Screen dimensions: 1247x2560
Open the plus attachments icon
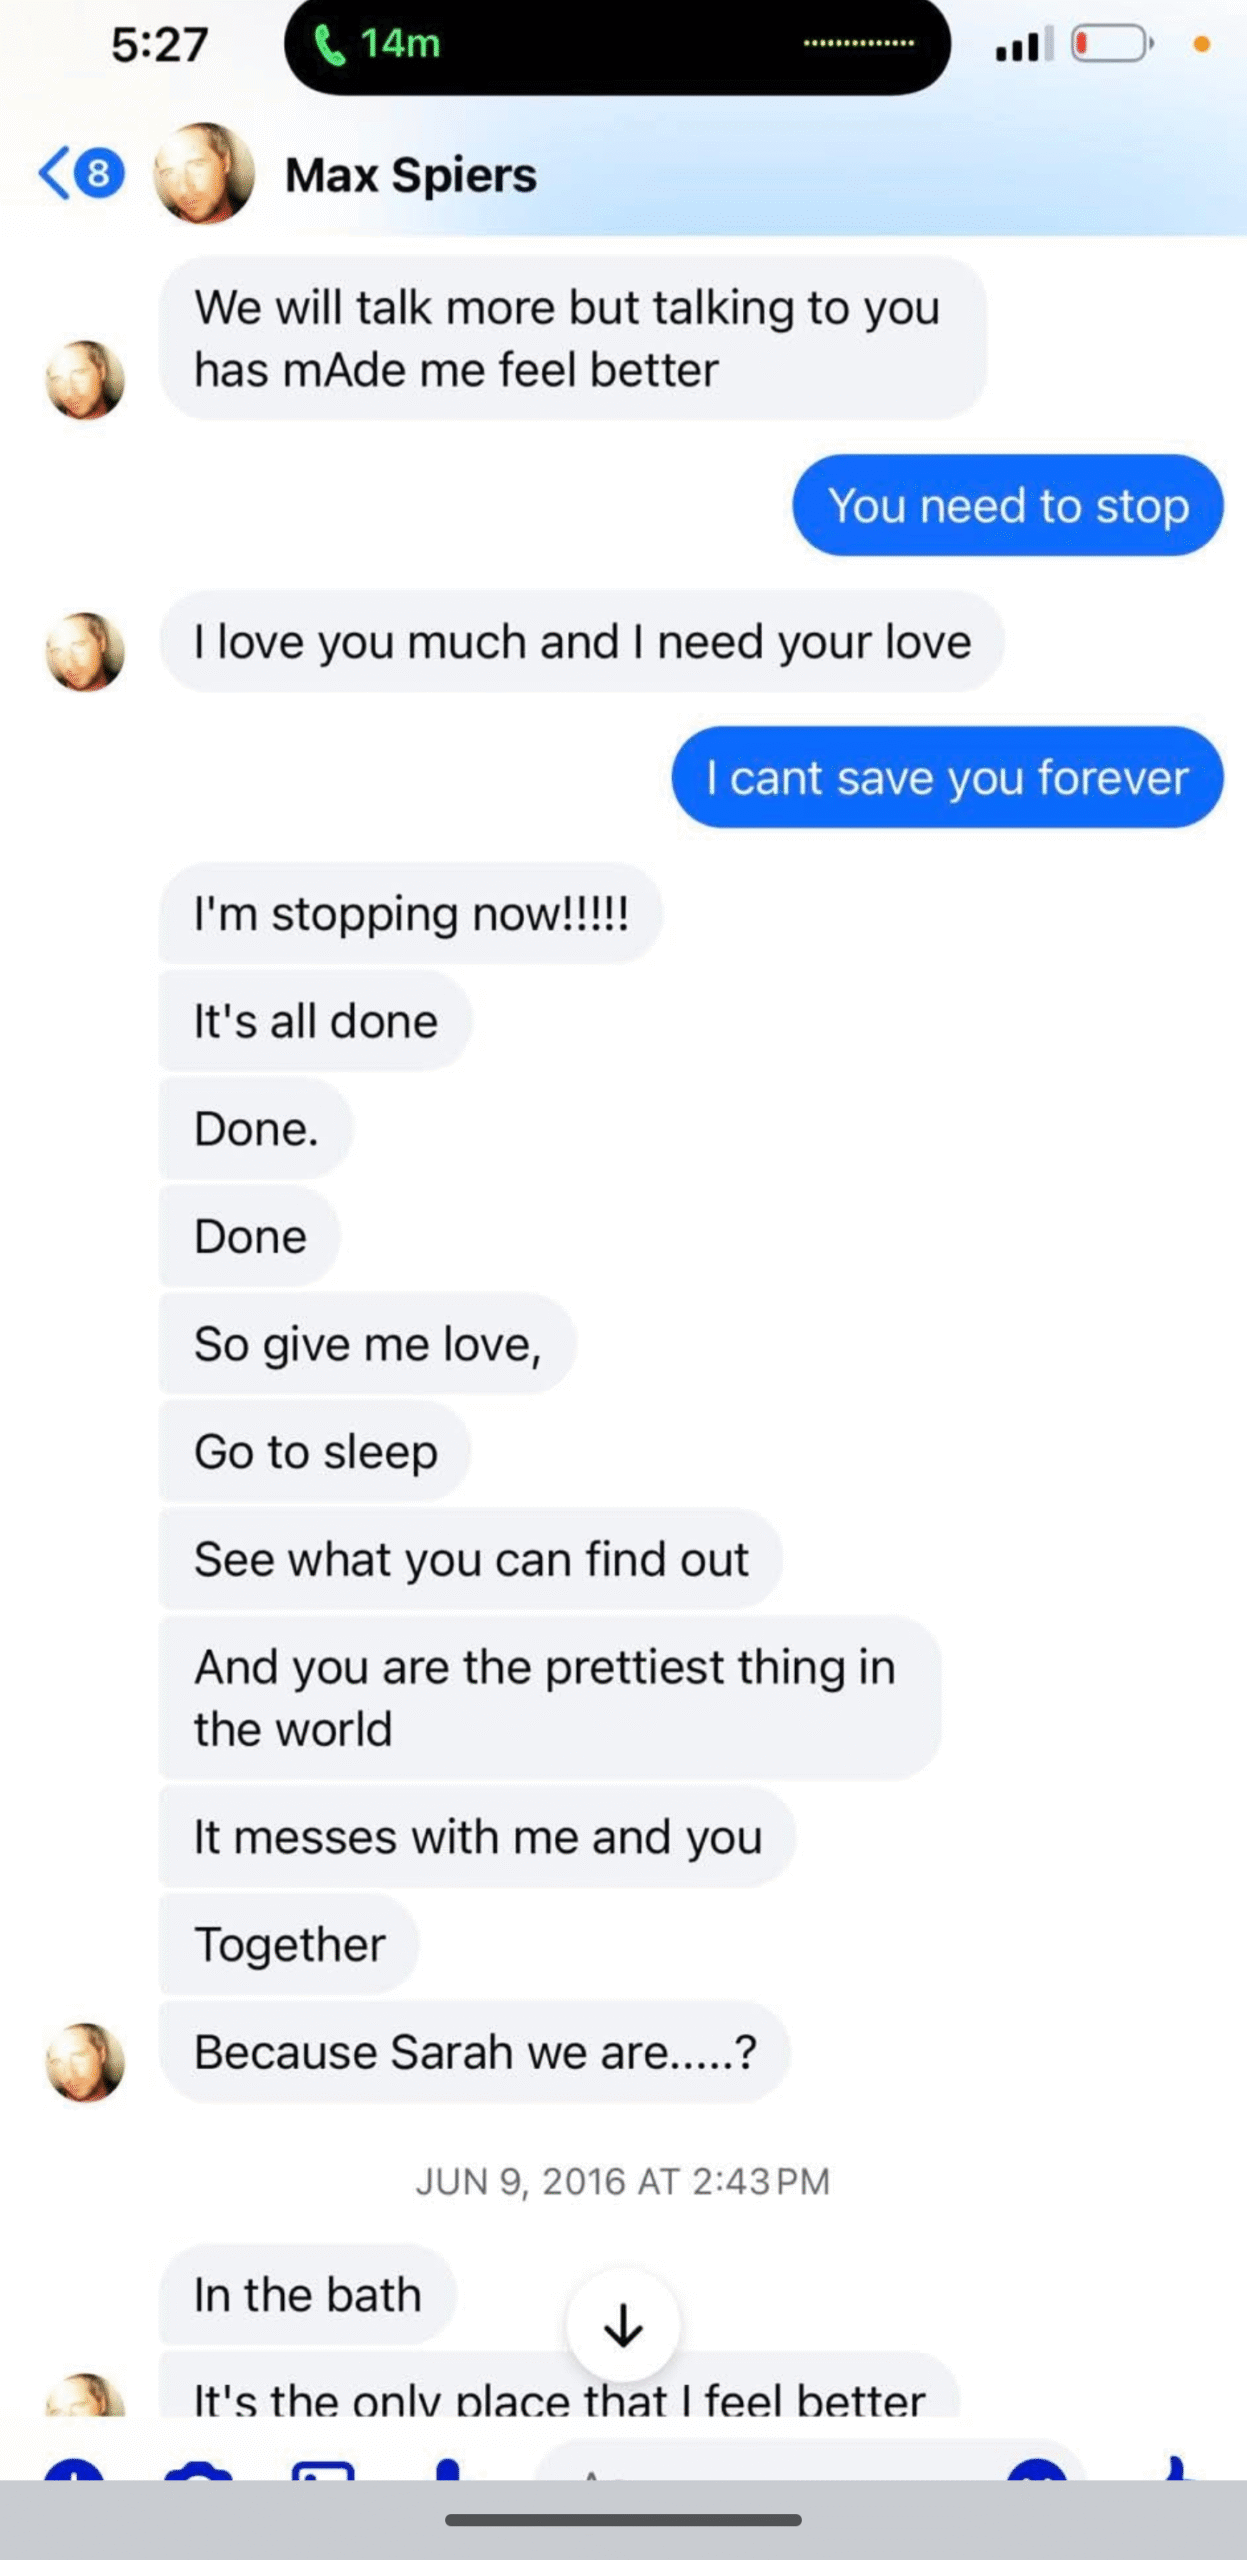point(73,2468)
